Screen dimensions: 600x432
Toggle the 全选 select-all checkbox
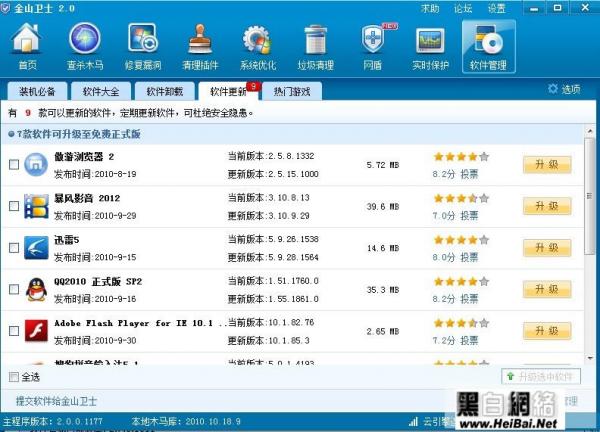[x=13, y=377]
